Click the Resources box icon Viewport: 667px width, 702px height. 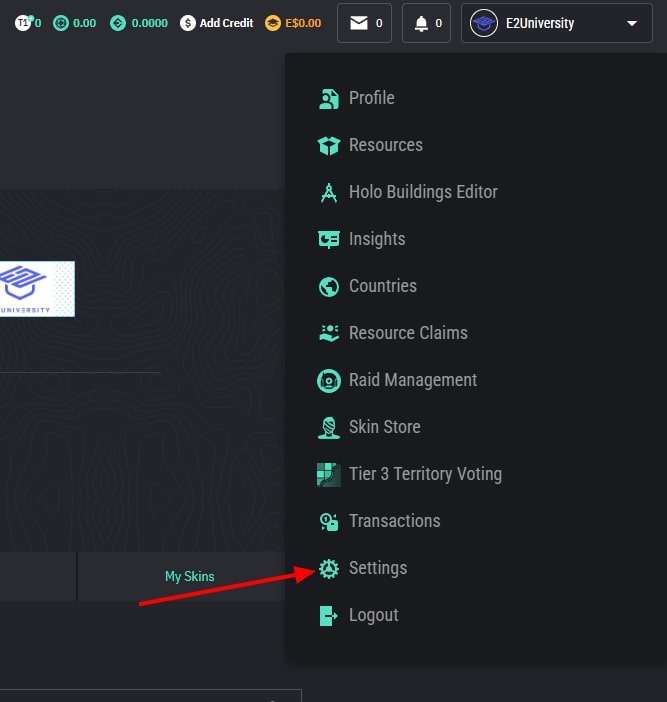click(329, 145)
